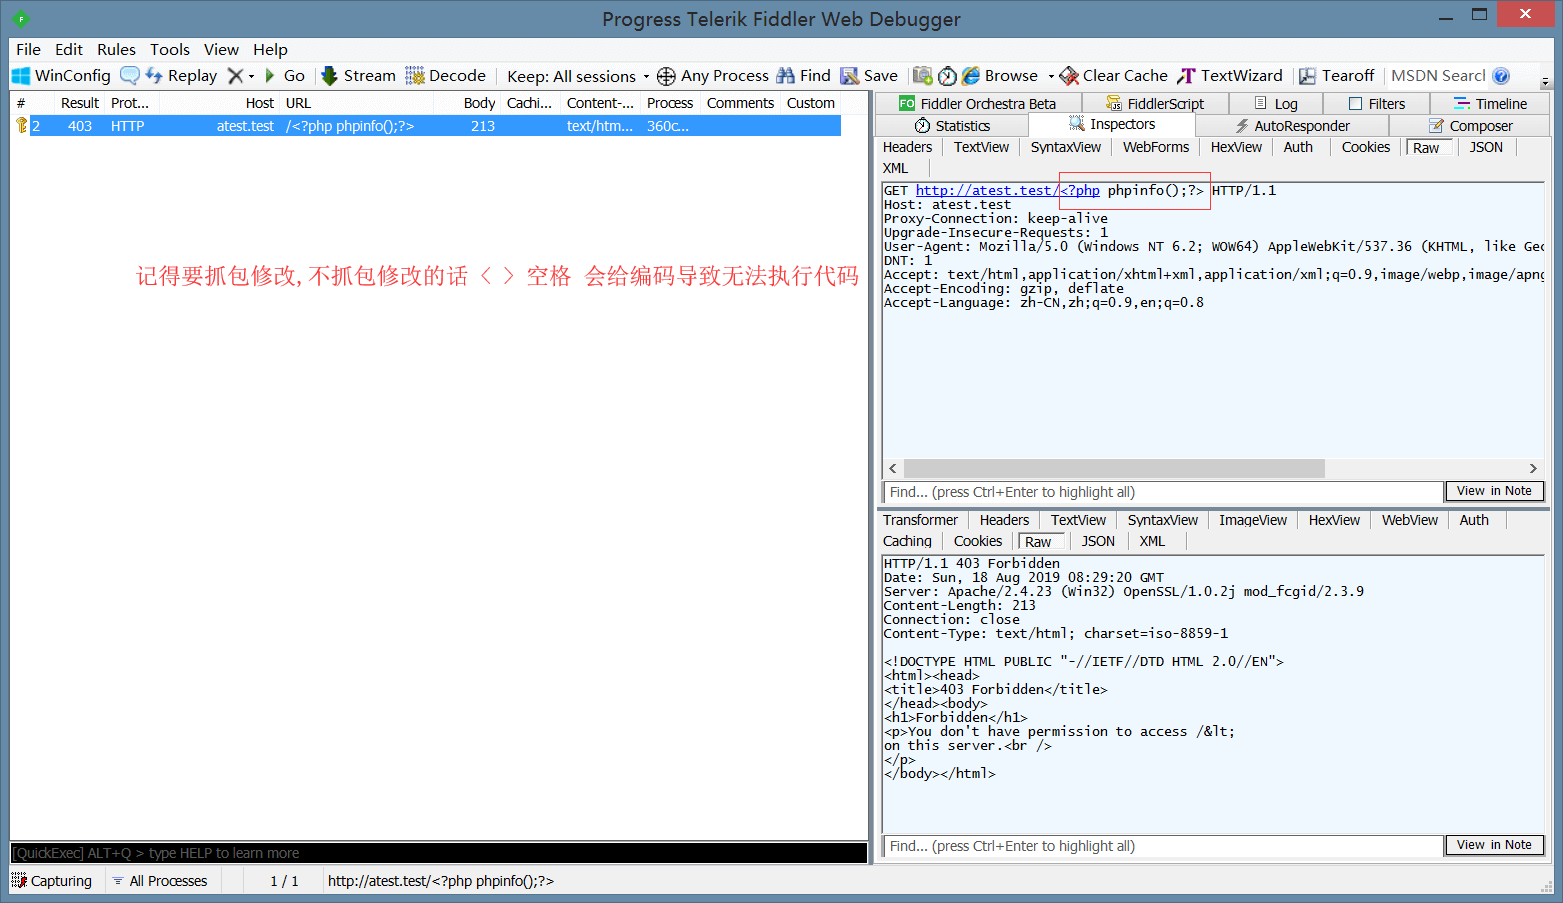Click request horizontal scrollbar left arrow
The width and height of the screenshot is (1563, 903).
point(893,469)
